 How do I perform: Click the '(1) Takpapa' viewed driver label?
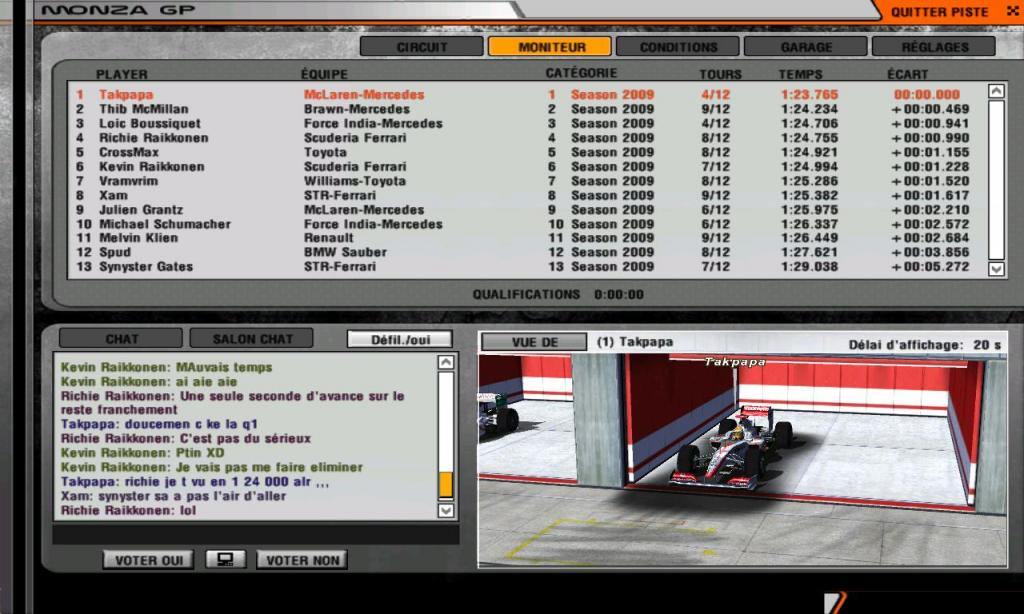tap(634, 342)
